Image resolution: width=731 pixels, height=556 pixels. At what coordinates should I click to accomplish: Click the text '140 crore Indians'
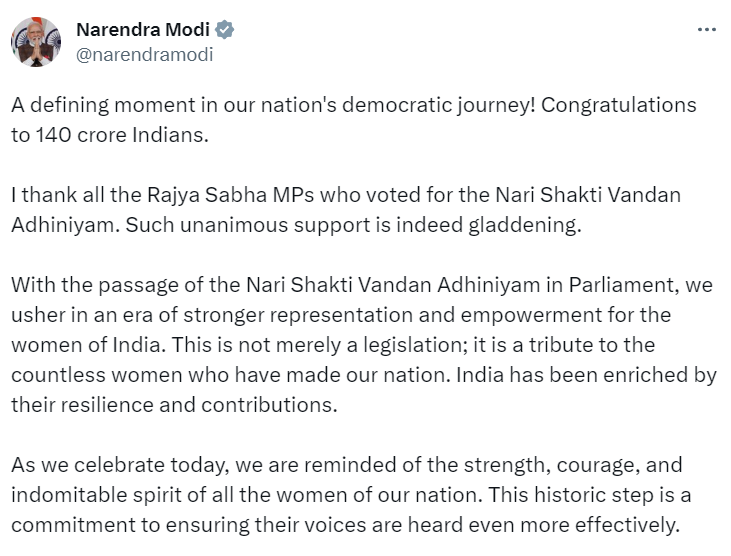tap(121, 135)
